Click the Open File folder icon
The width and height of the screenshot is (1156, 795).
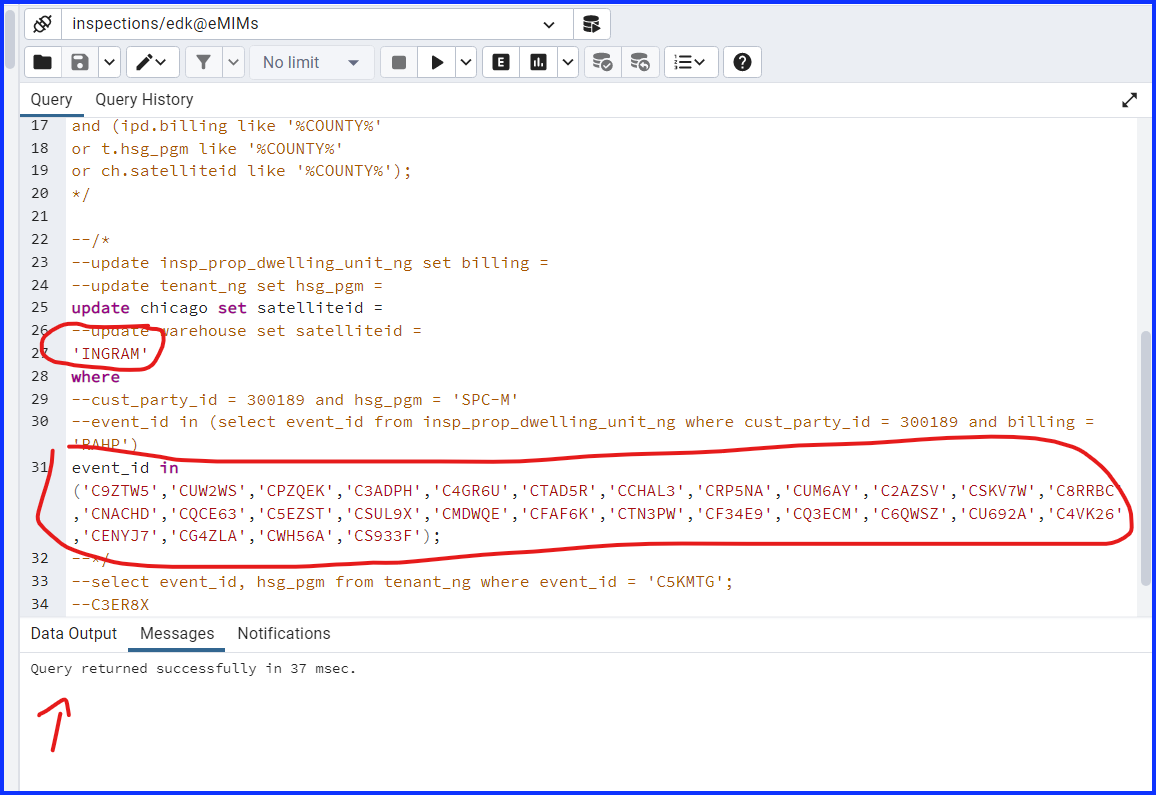pos(43,62)
